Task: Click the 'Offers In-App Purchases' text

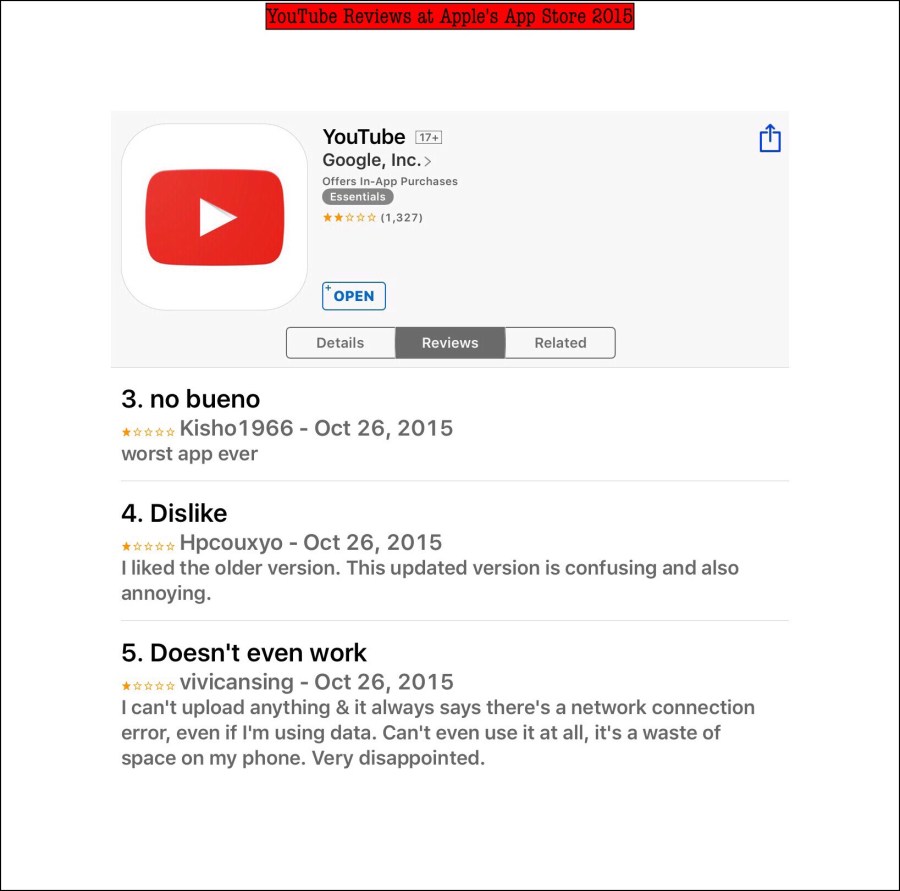Action: click(390, 181)
